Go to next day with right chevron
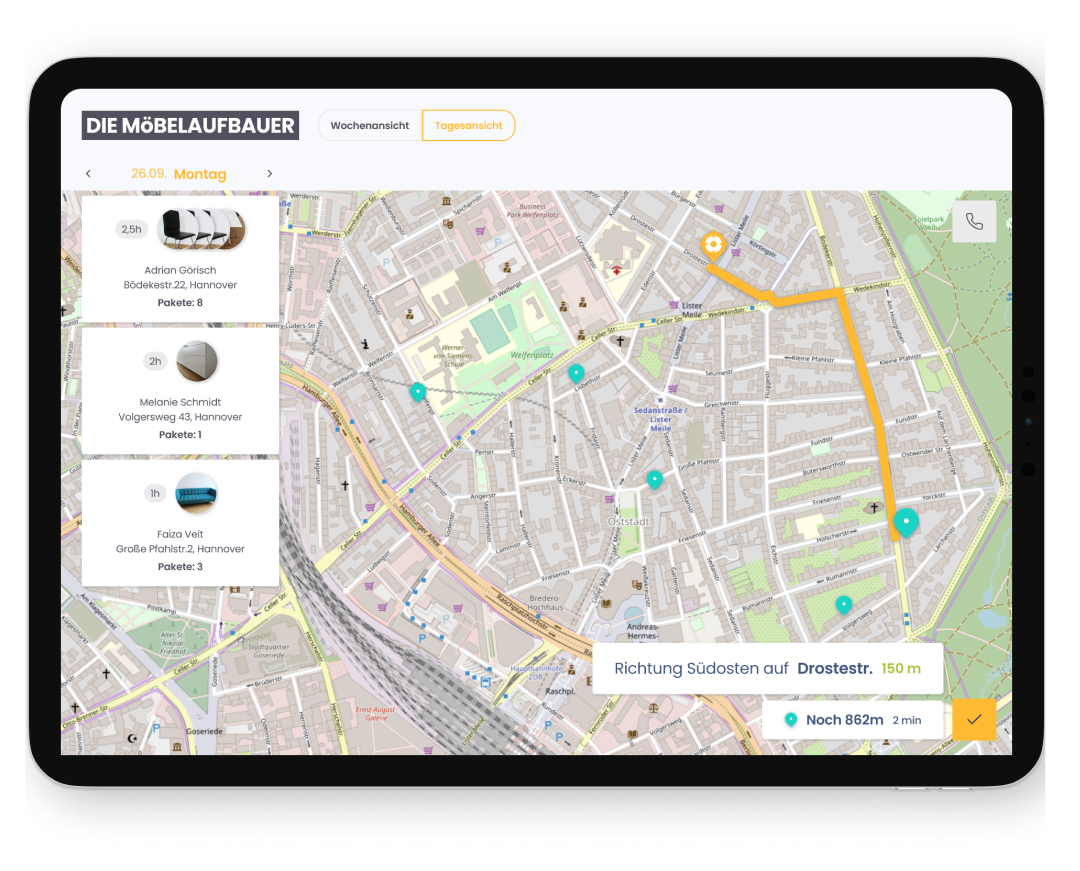Image resolution: width=1080 pixels, height=871 pixels. (269, 174)
